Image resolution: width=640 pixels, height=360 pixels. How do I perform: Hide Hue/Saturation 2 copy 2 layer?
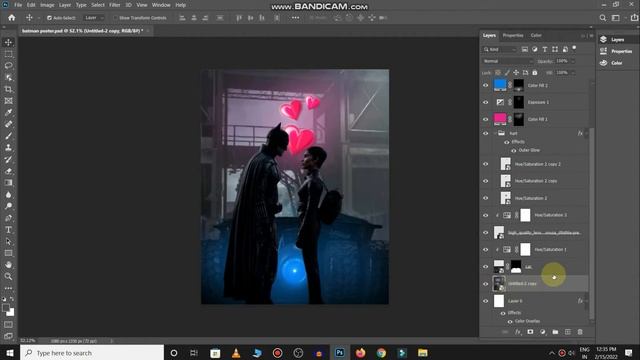tap(485, 164)
